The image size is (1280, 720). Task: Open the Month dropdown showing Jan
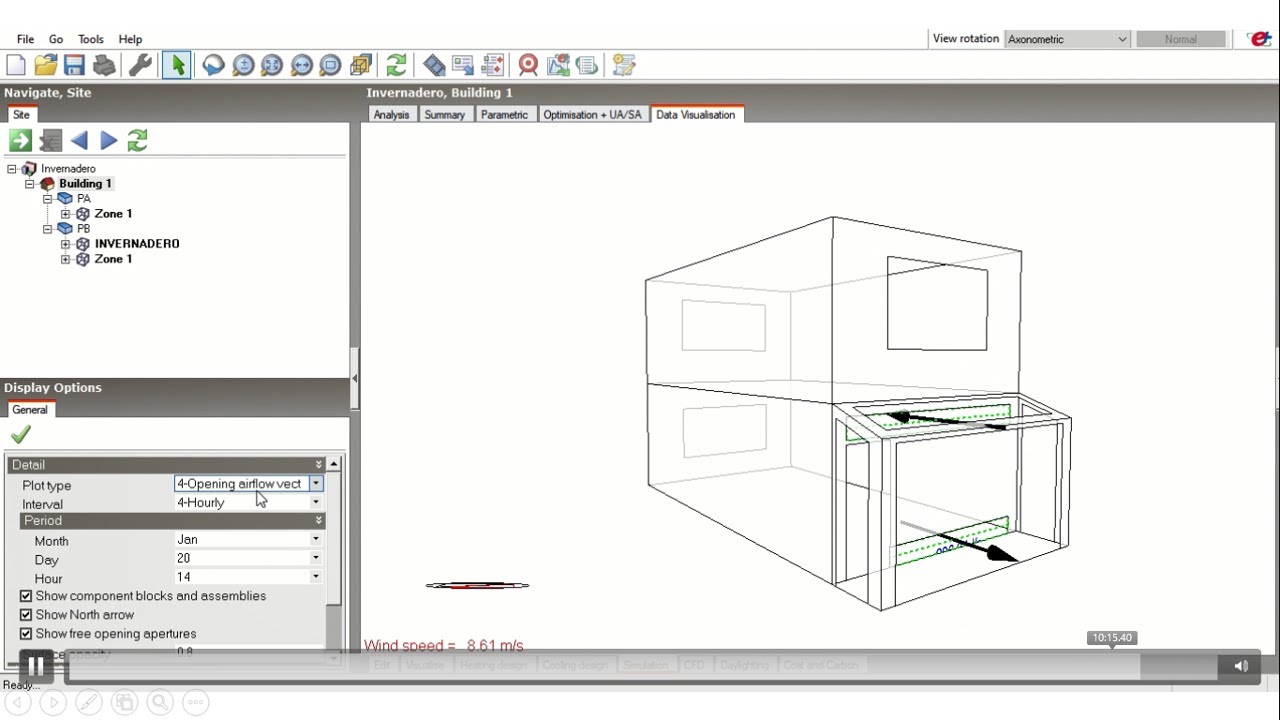315,540
